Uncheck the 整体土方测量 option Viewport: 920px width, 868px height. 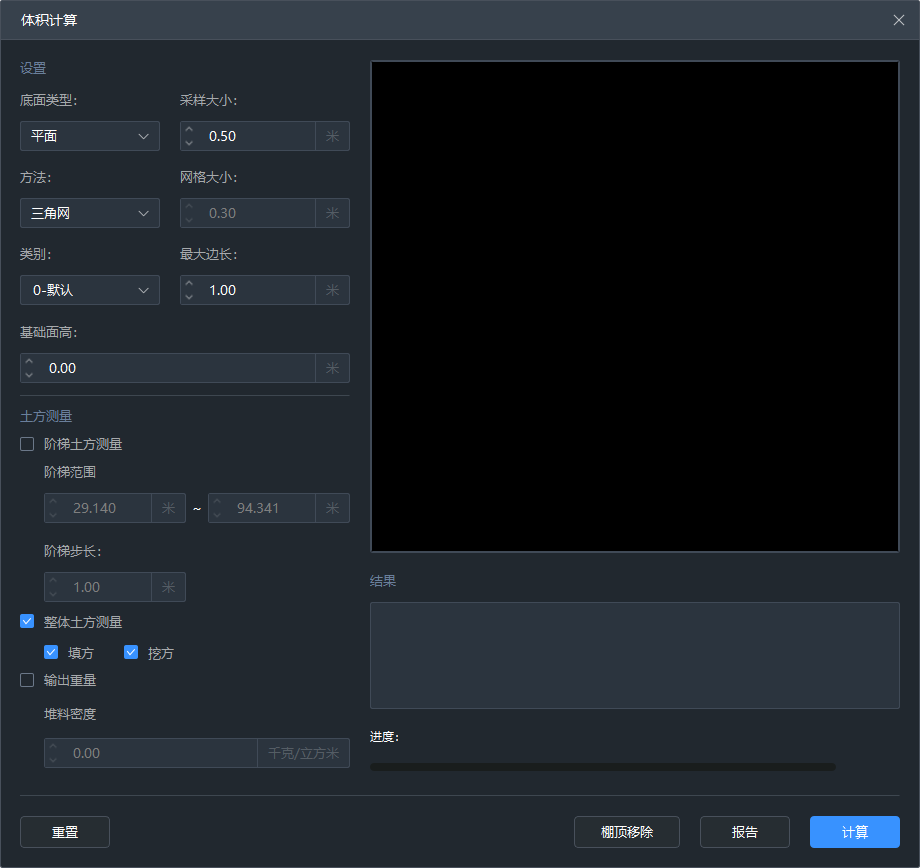[27, 622]
